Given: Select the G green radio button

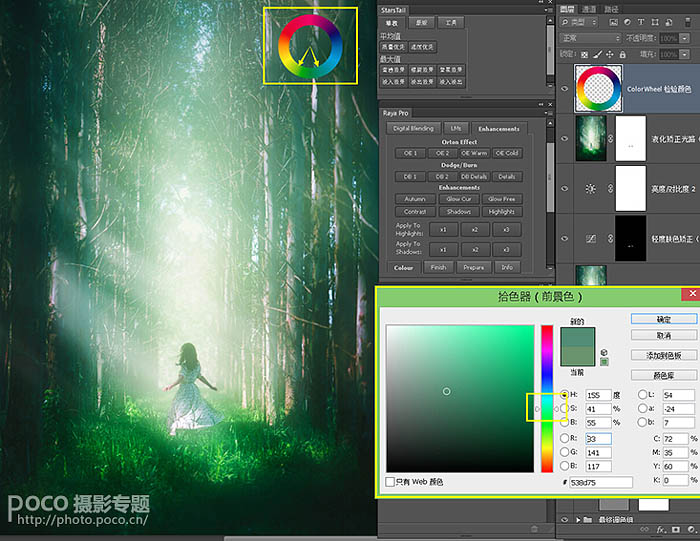Looking at the screenshot, I should [564, 452].
